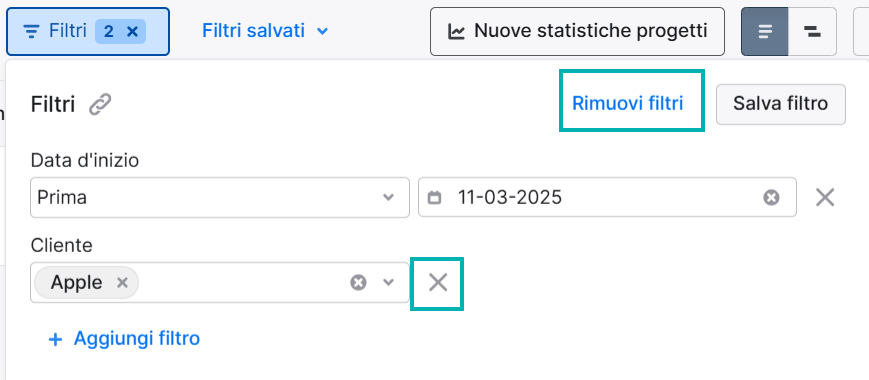Click inside the date input 11-03-2025

[x=607, y=197]
